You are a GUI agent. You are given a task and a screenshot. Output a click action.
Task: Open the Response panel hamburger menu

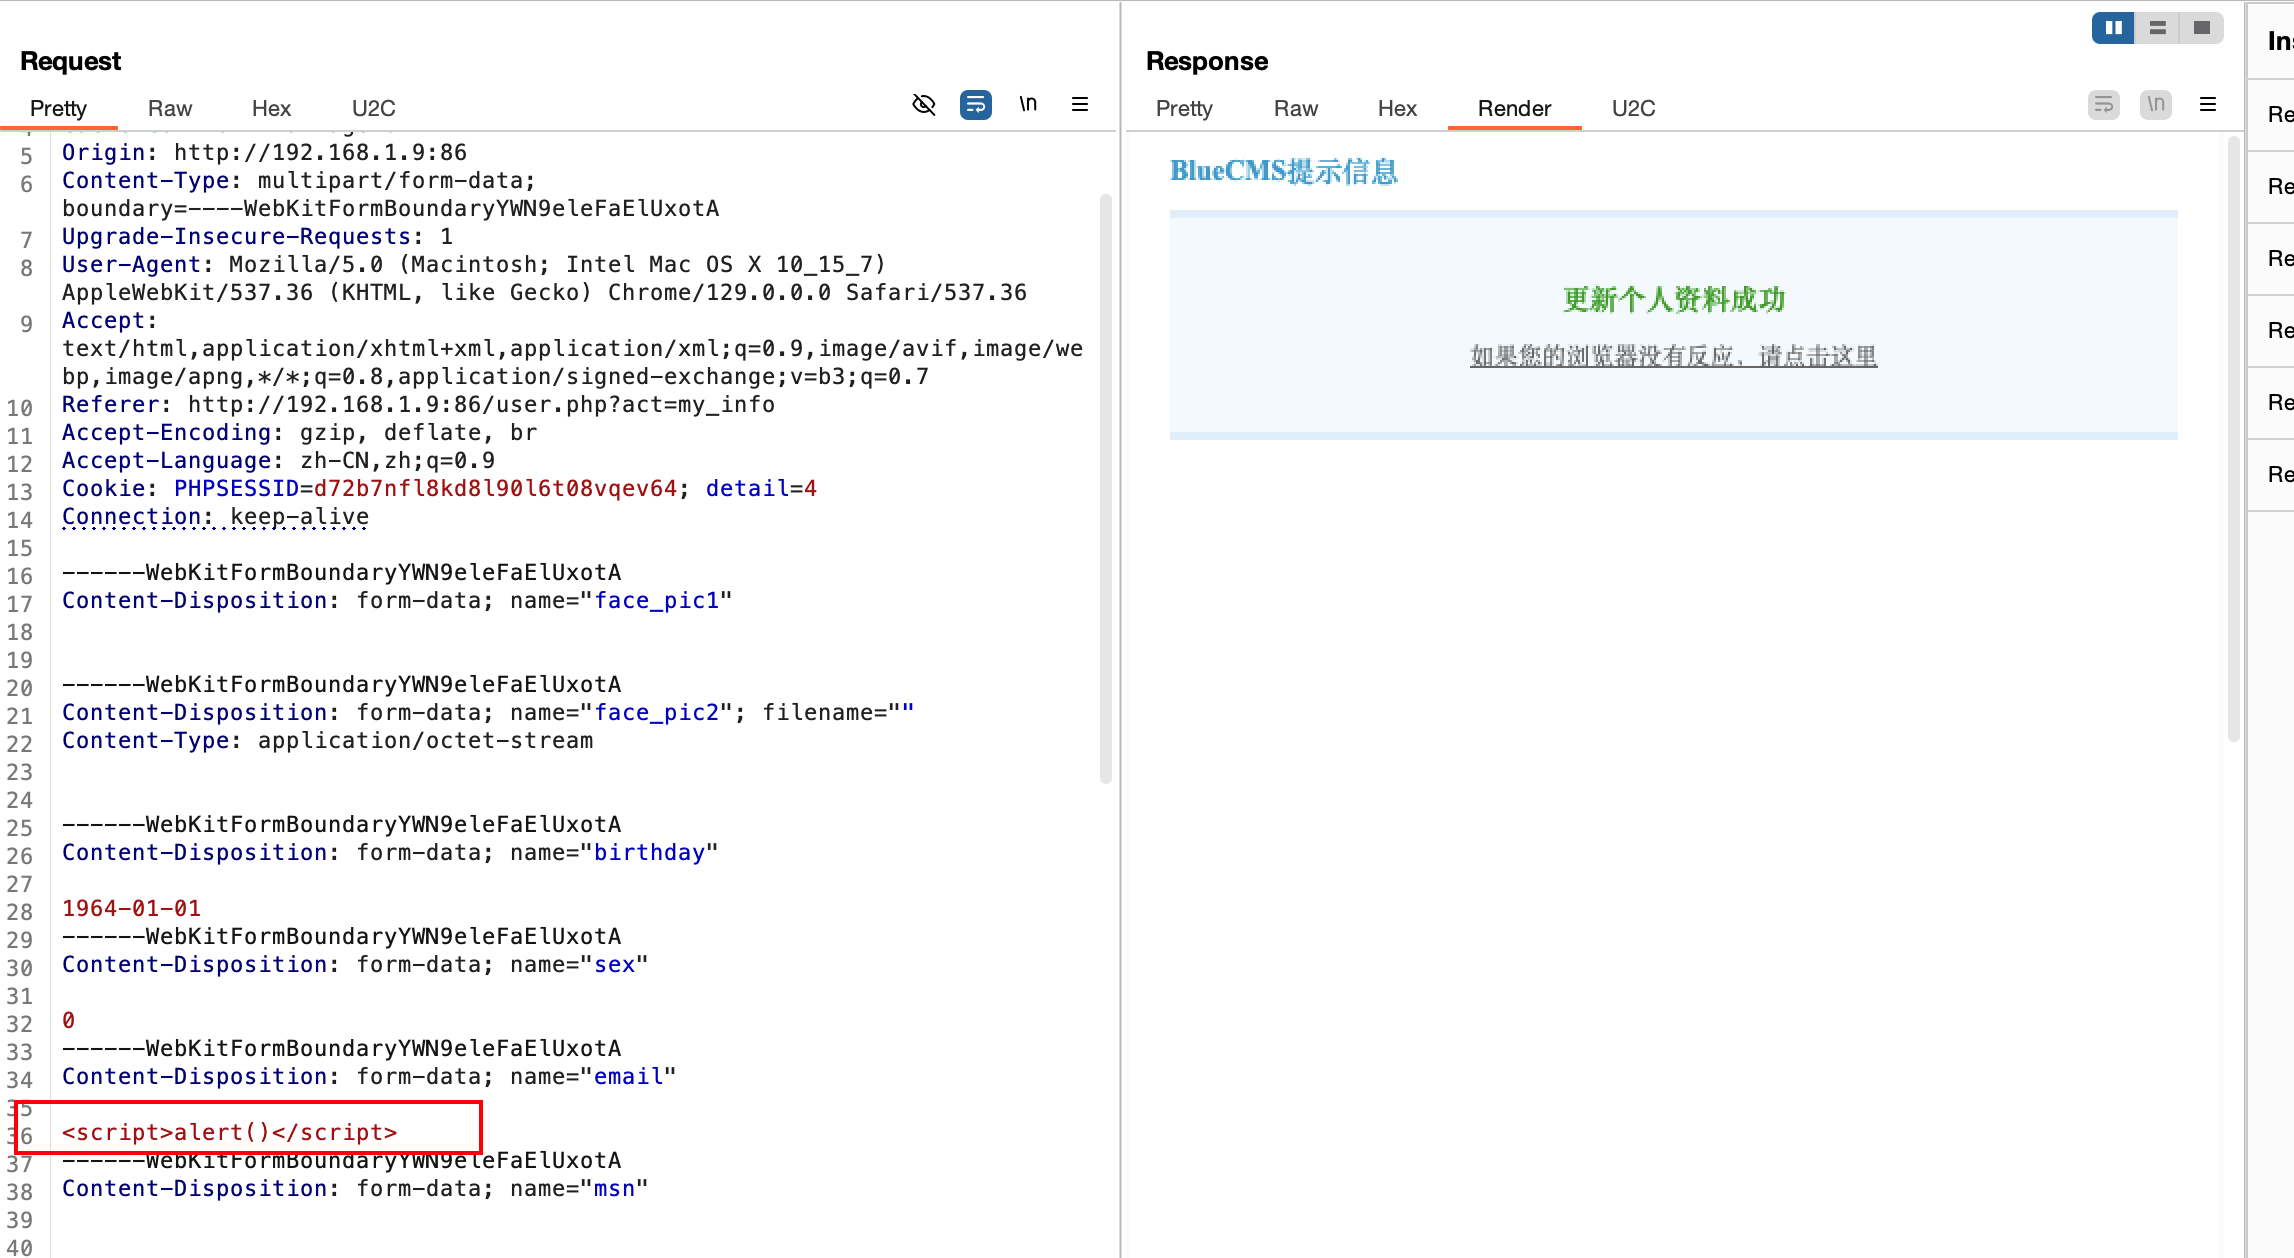[x=2208, y=104]
